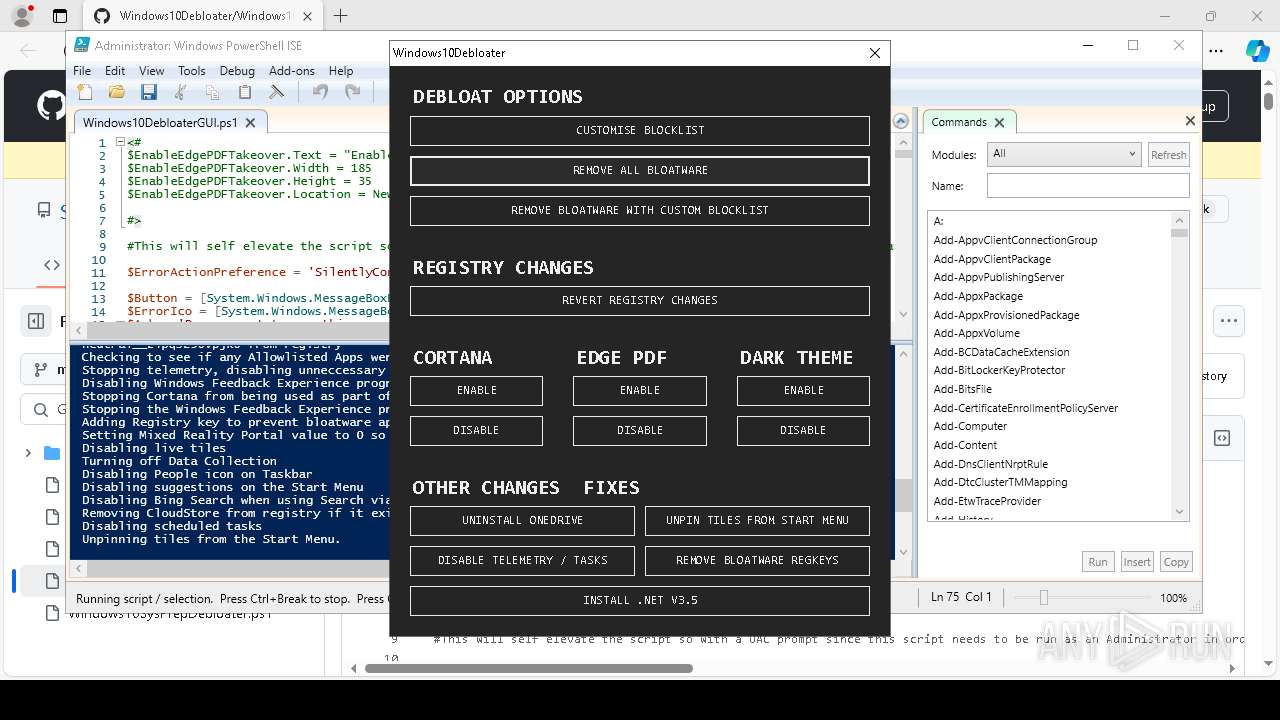Close the Commands add-on tab
The image size is (1280, 720).
click(x=999, y=122)
